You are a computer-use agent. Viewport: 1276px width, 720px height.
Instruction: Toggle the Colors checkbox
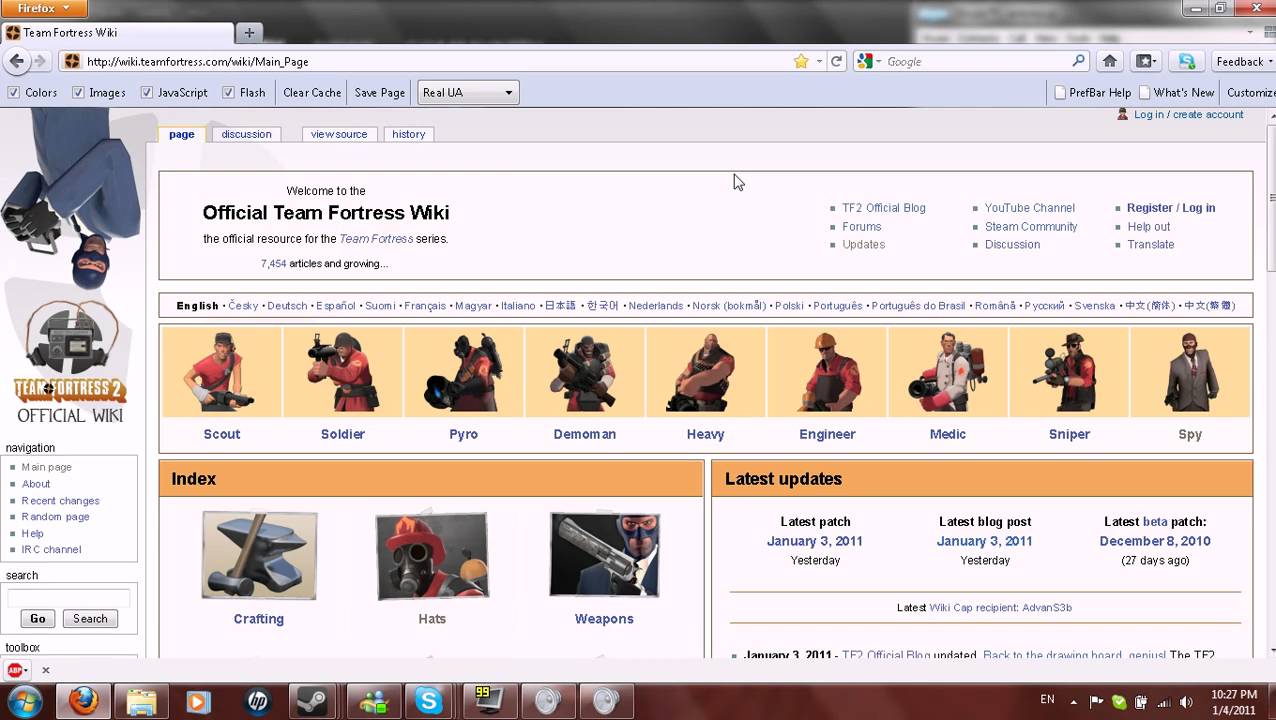coord(14,92)
